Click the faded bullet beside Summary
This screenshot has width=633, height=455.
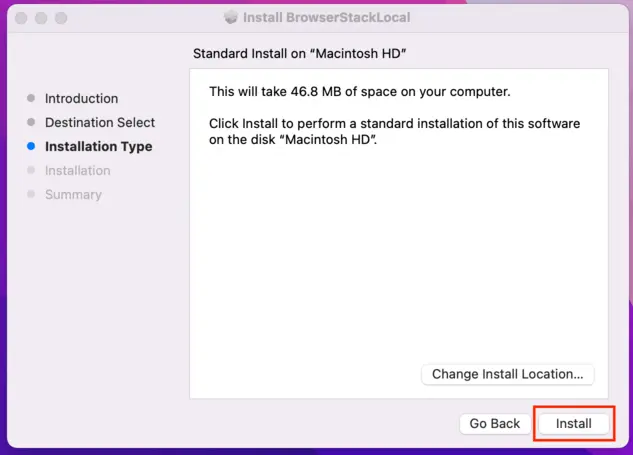click(31, 194)
